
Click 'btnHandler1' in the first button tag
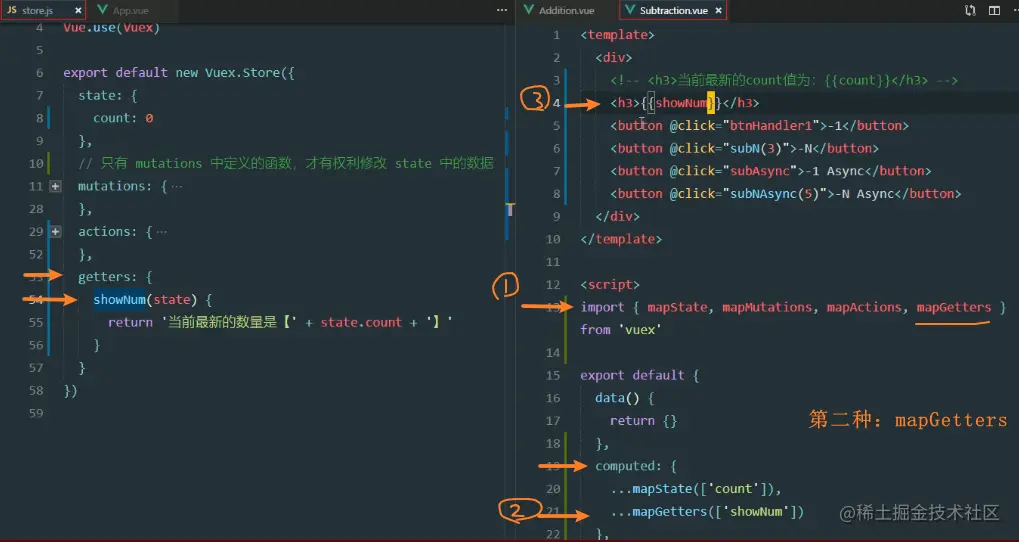point(771,125)
